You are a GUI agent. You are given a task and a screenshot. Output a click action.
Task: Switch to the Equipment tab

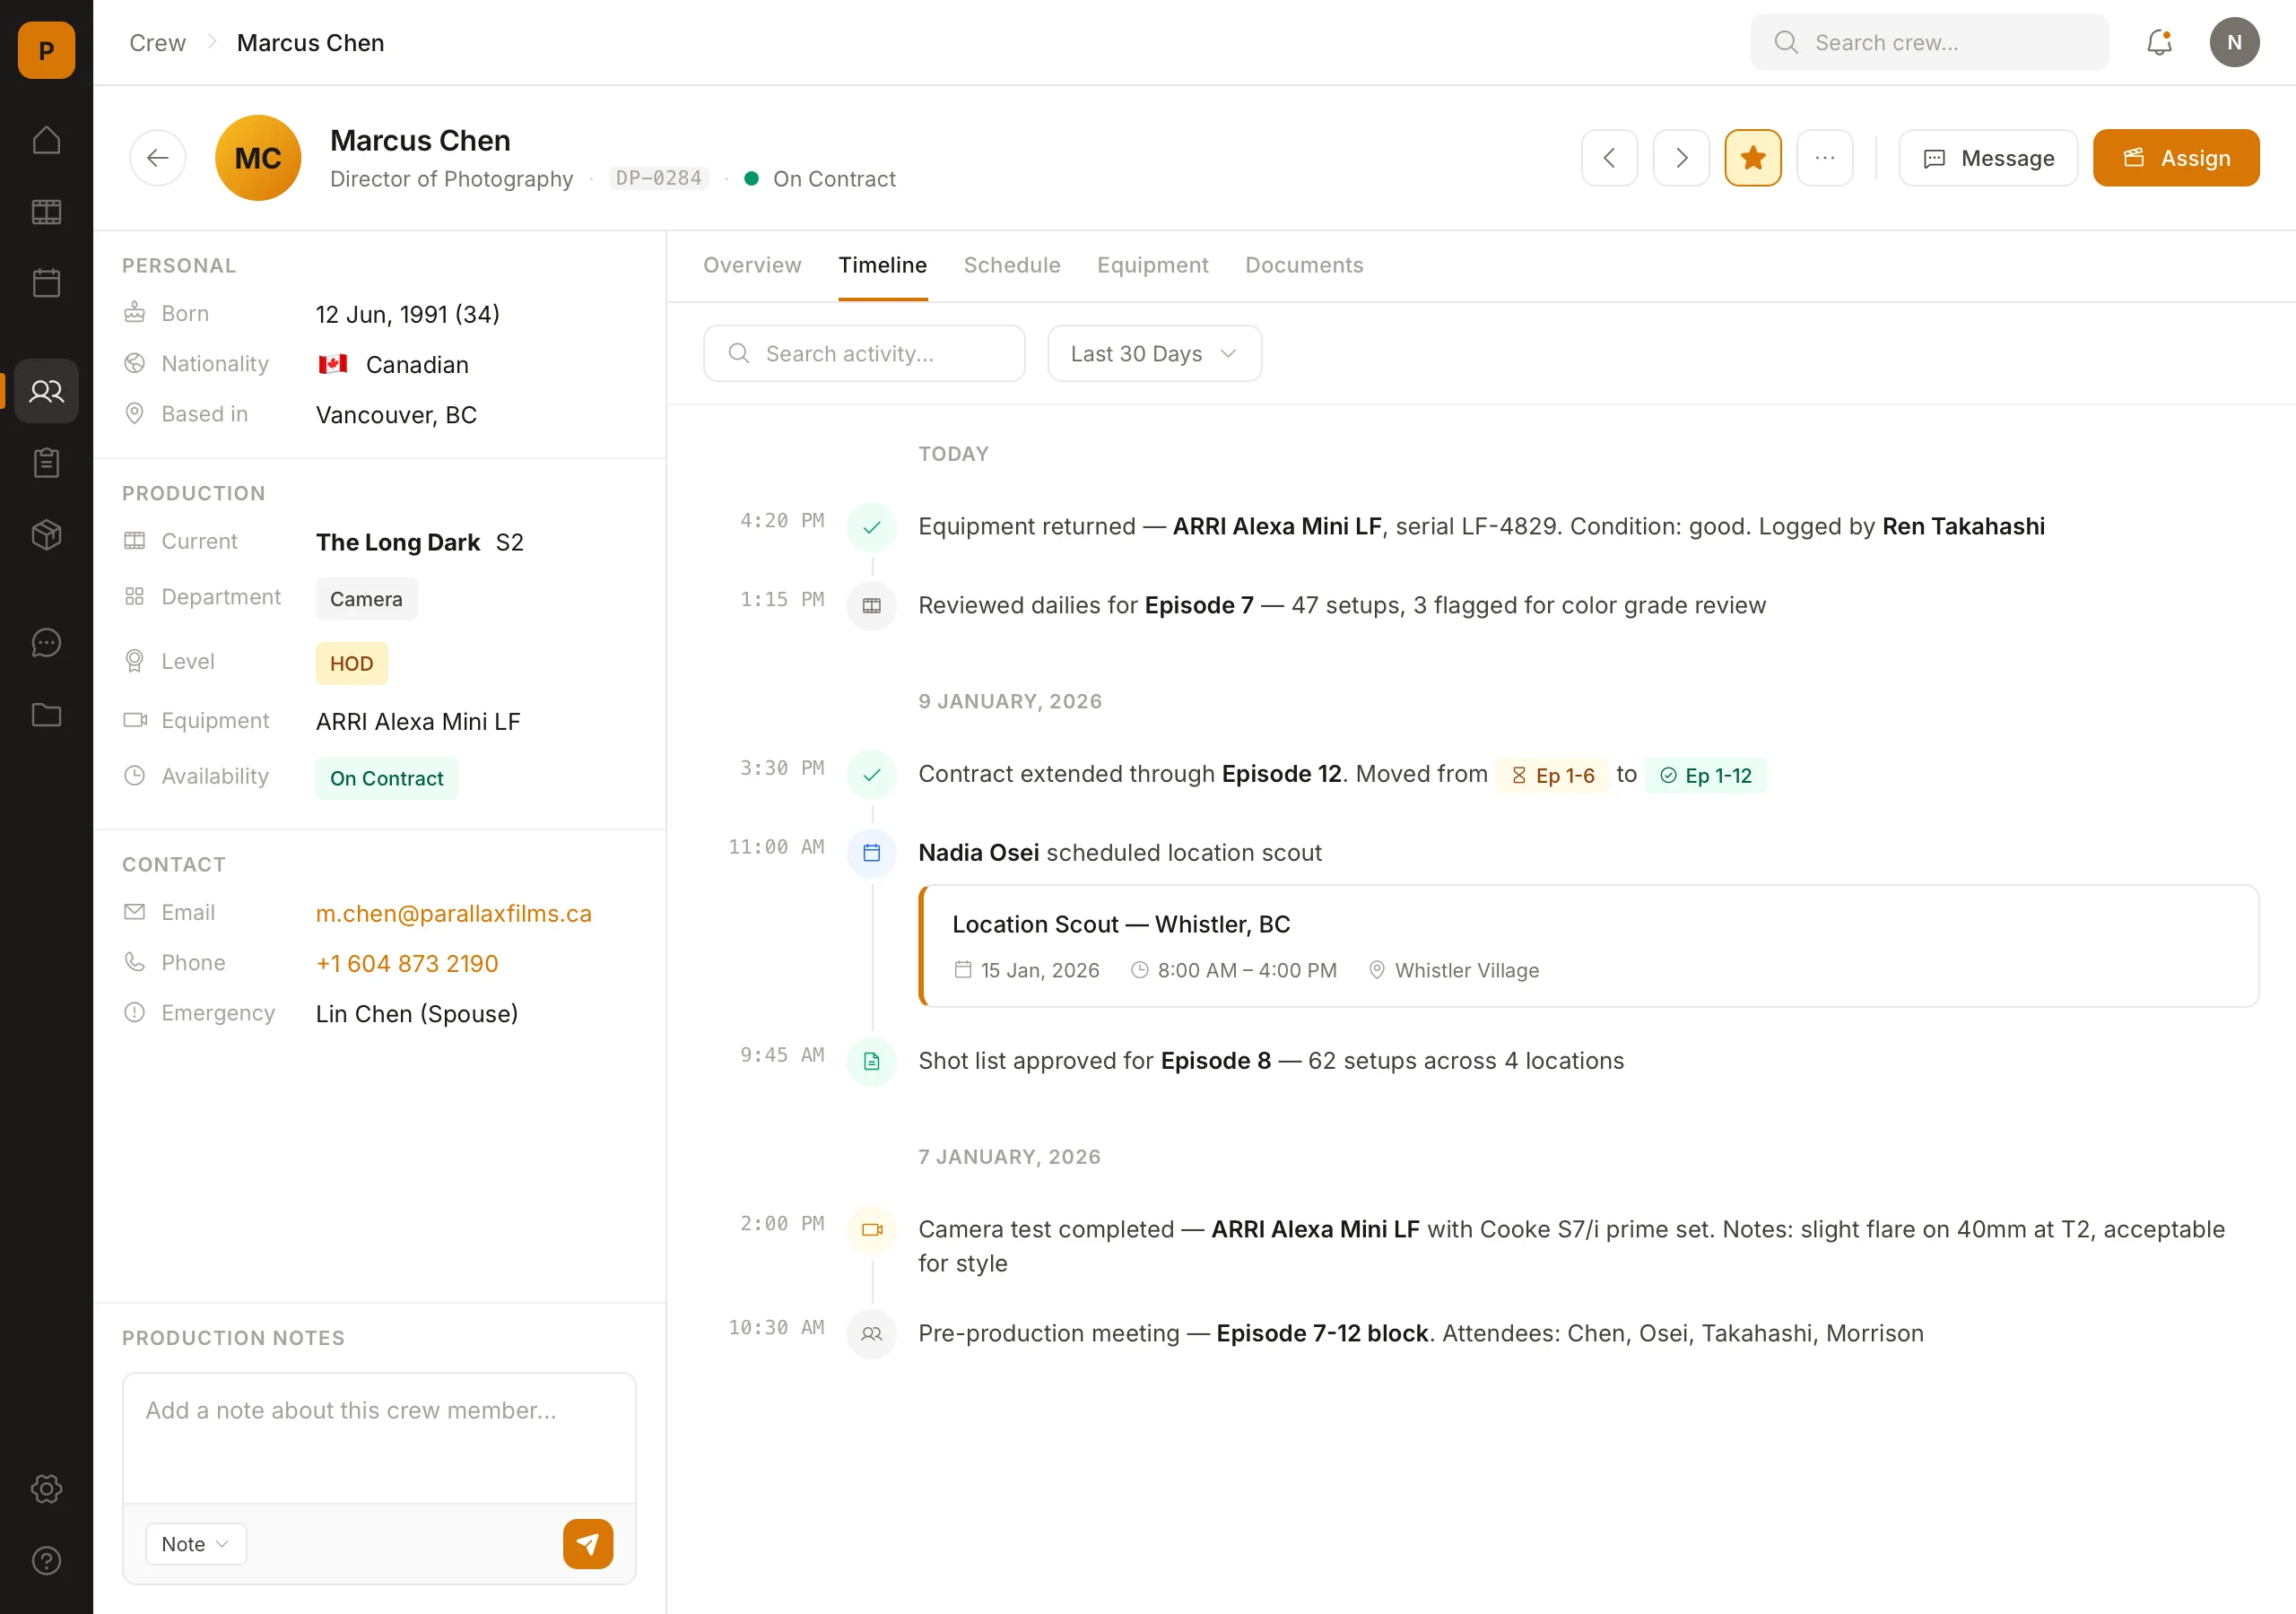pyautogui.click(x=1152, y=265)
